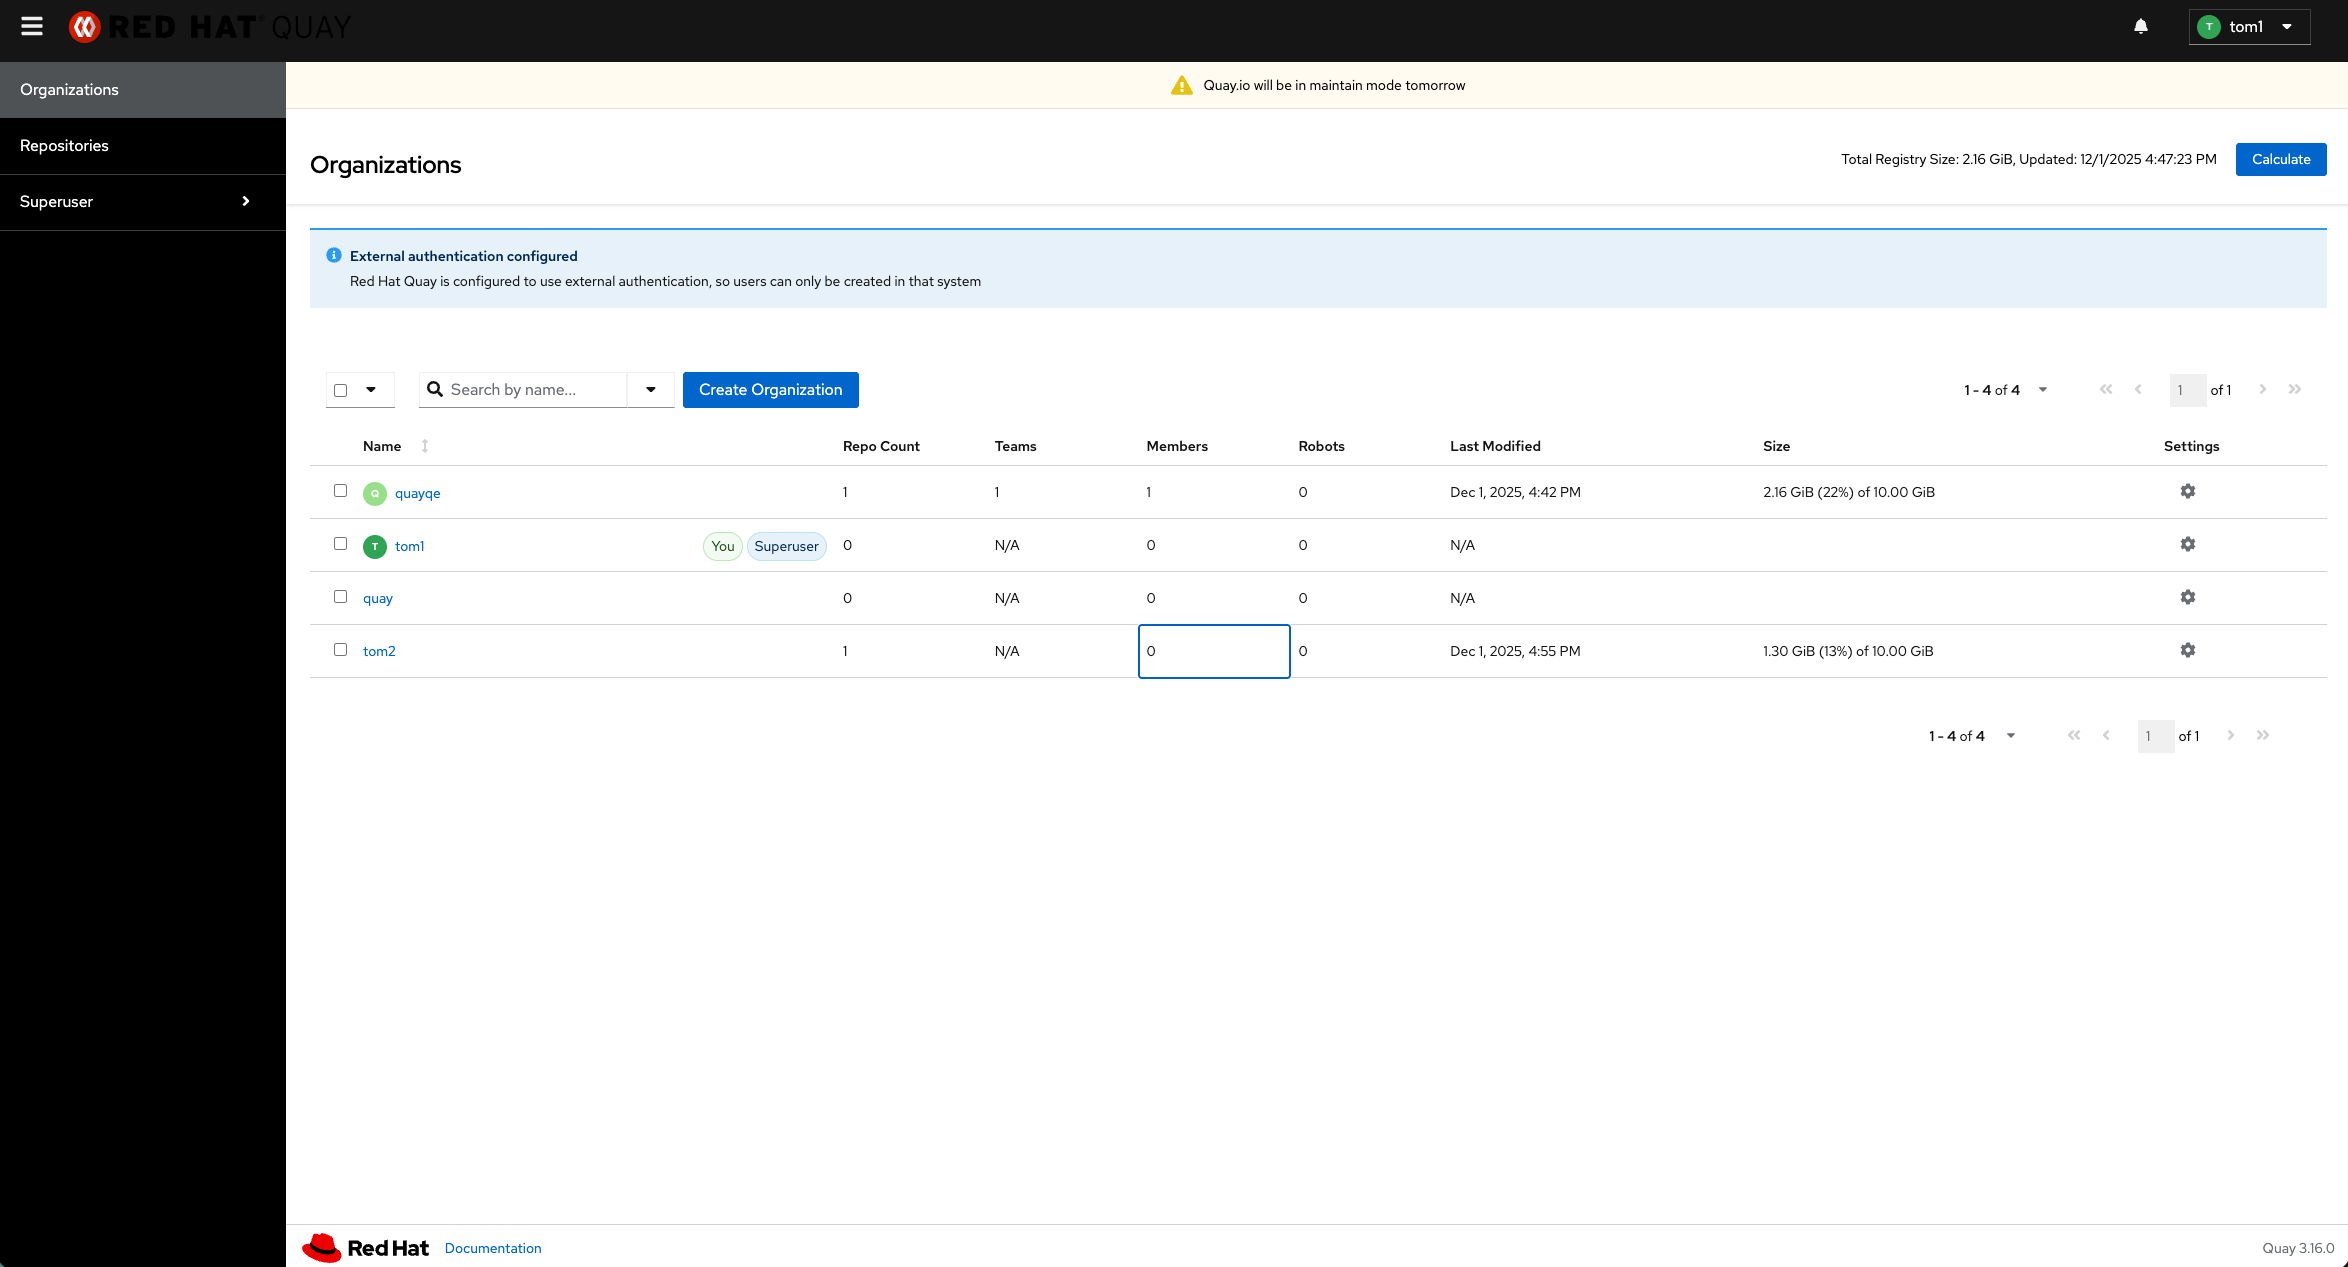Click the notifications bell icon
2348x1267 pixels.
pyautogui.click(x=2140, y=27)
